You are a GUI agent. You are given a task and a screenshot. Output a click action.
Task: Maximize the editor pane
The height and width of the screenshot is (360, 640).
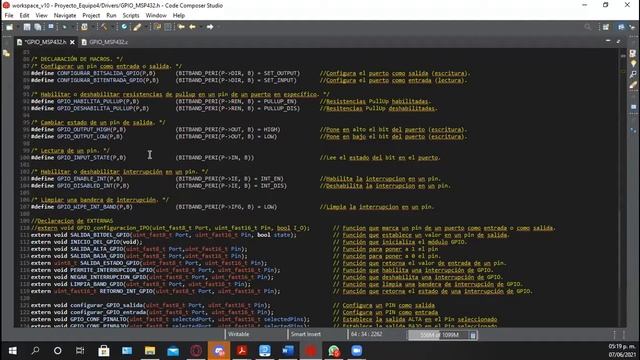(619, 41)
